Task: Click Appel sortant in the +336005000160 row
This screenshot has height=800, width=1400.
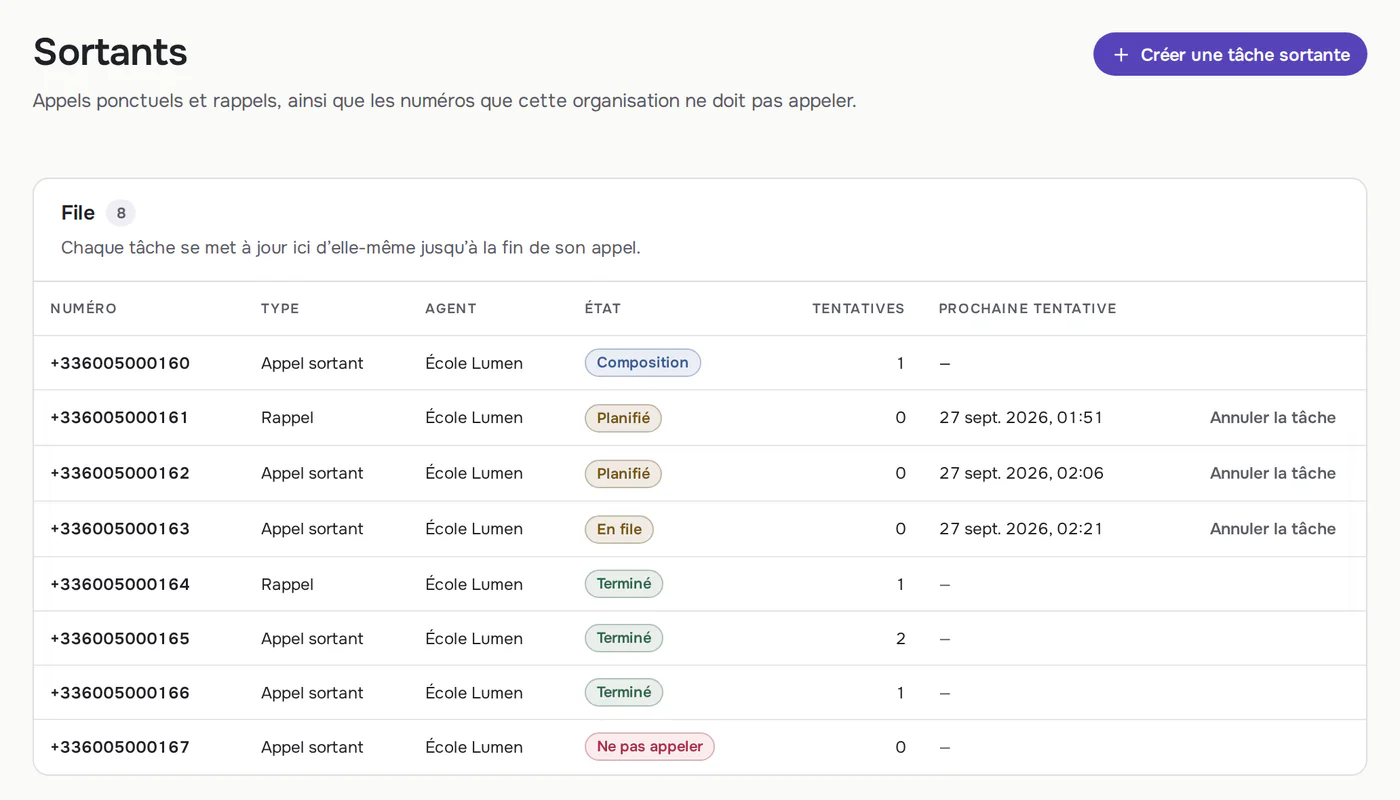Action: coord(312,363)
